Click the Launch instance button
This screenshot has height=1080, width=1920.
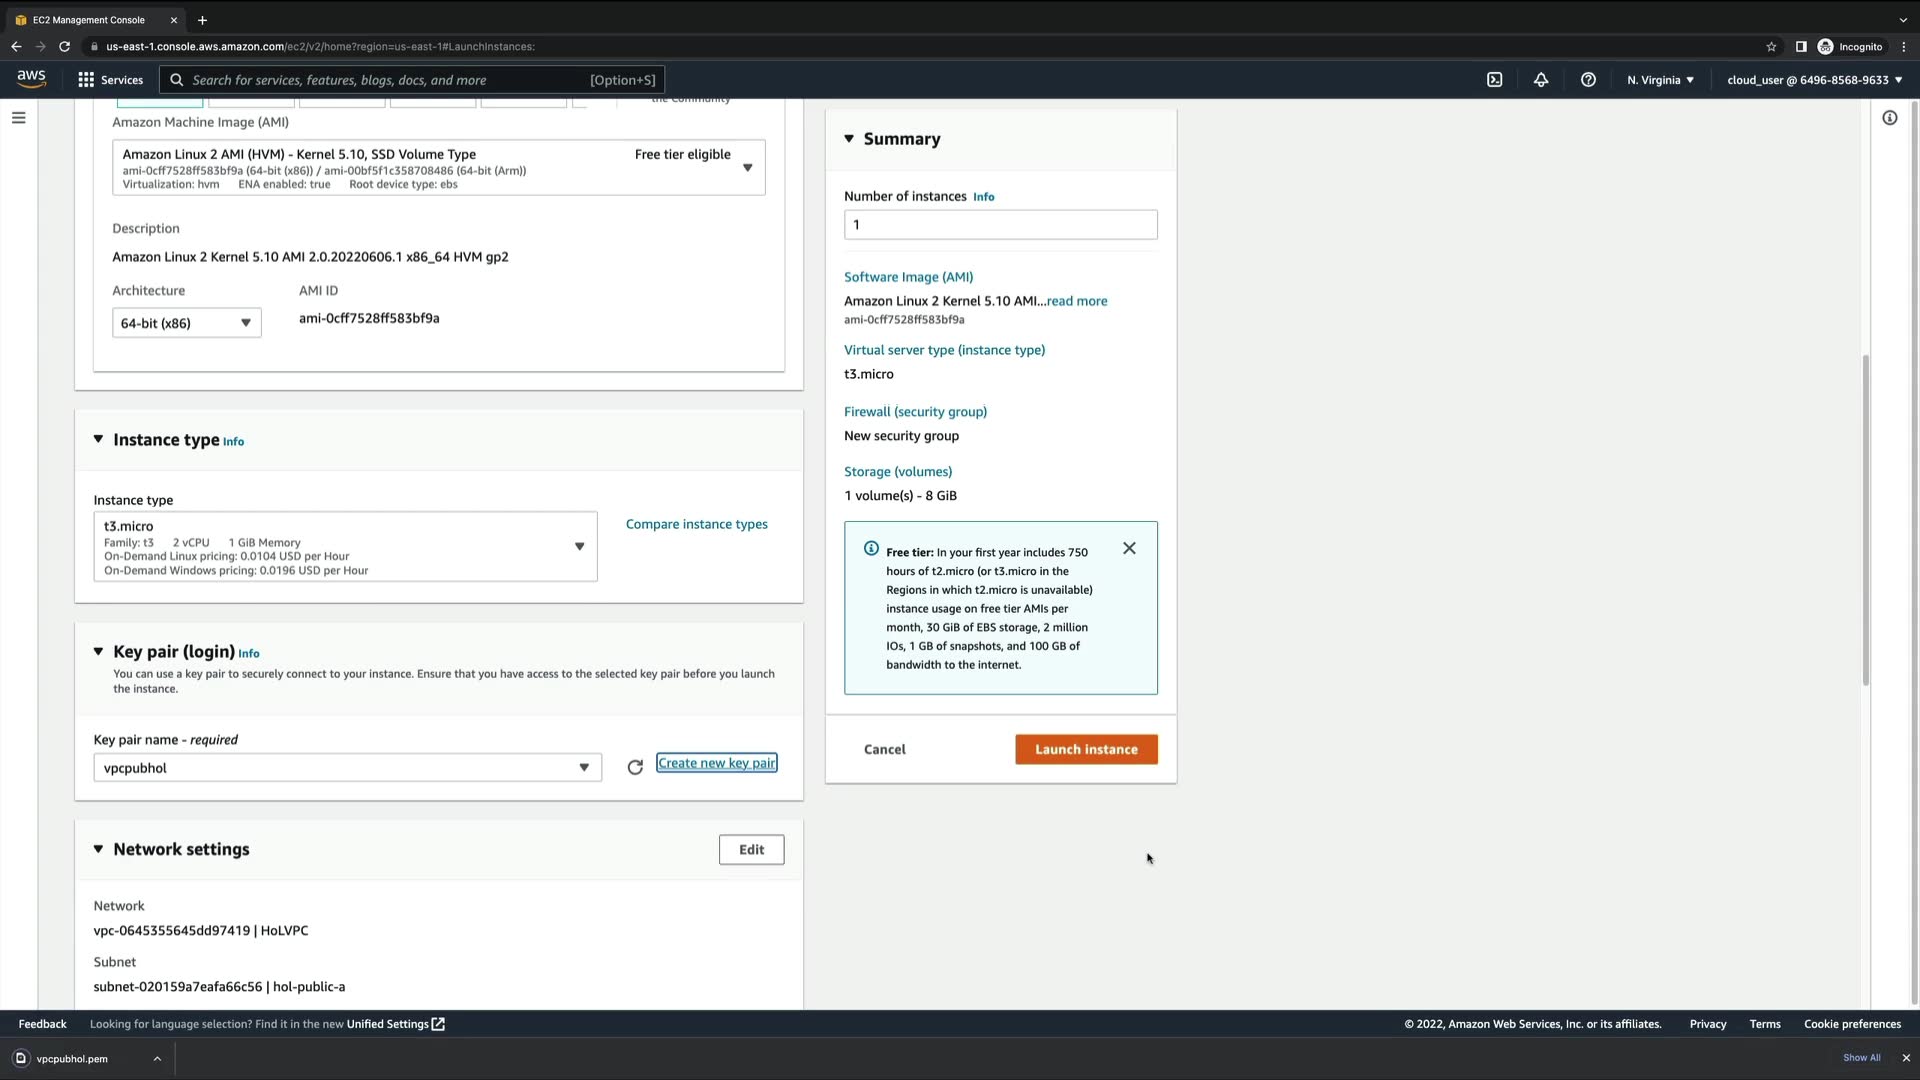pos(1086,750)
